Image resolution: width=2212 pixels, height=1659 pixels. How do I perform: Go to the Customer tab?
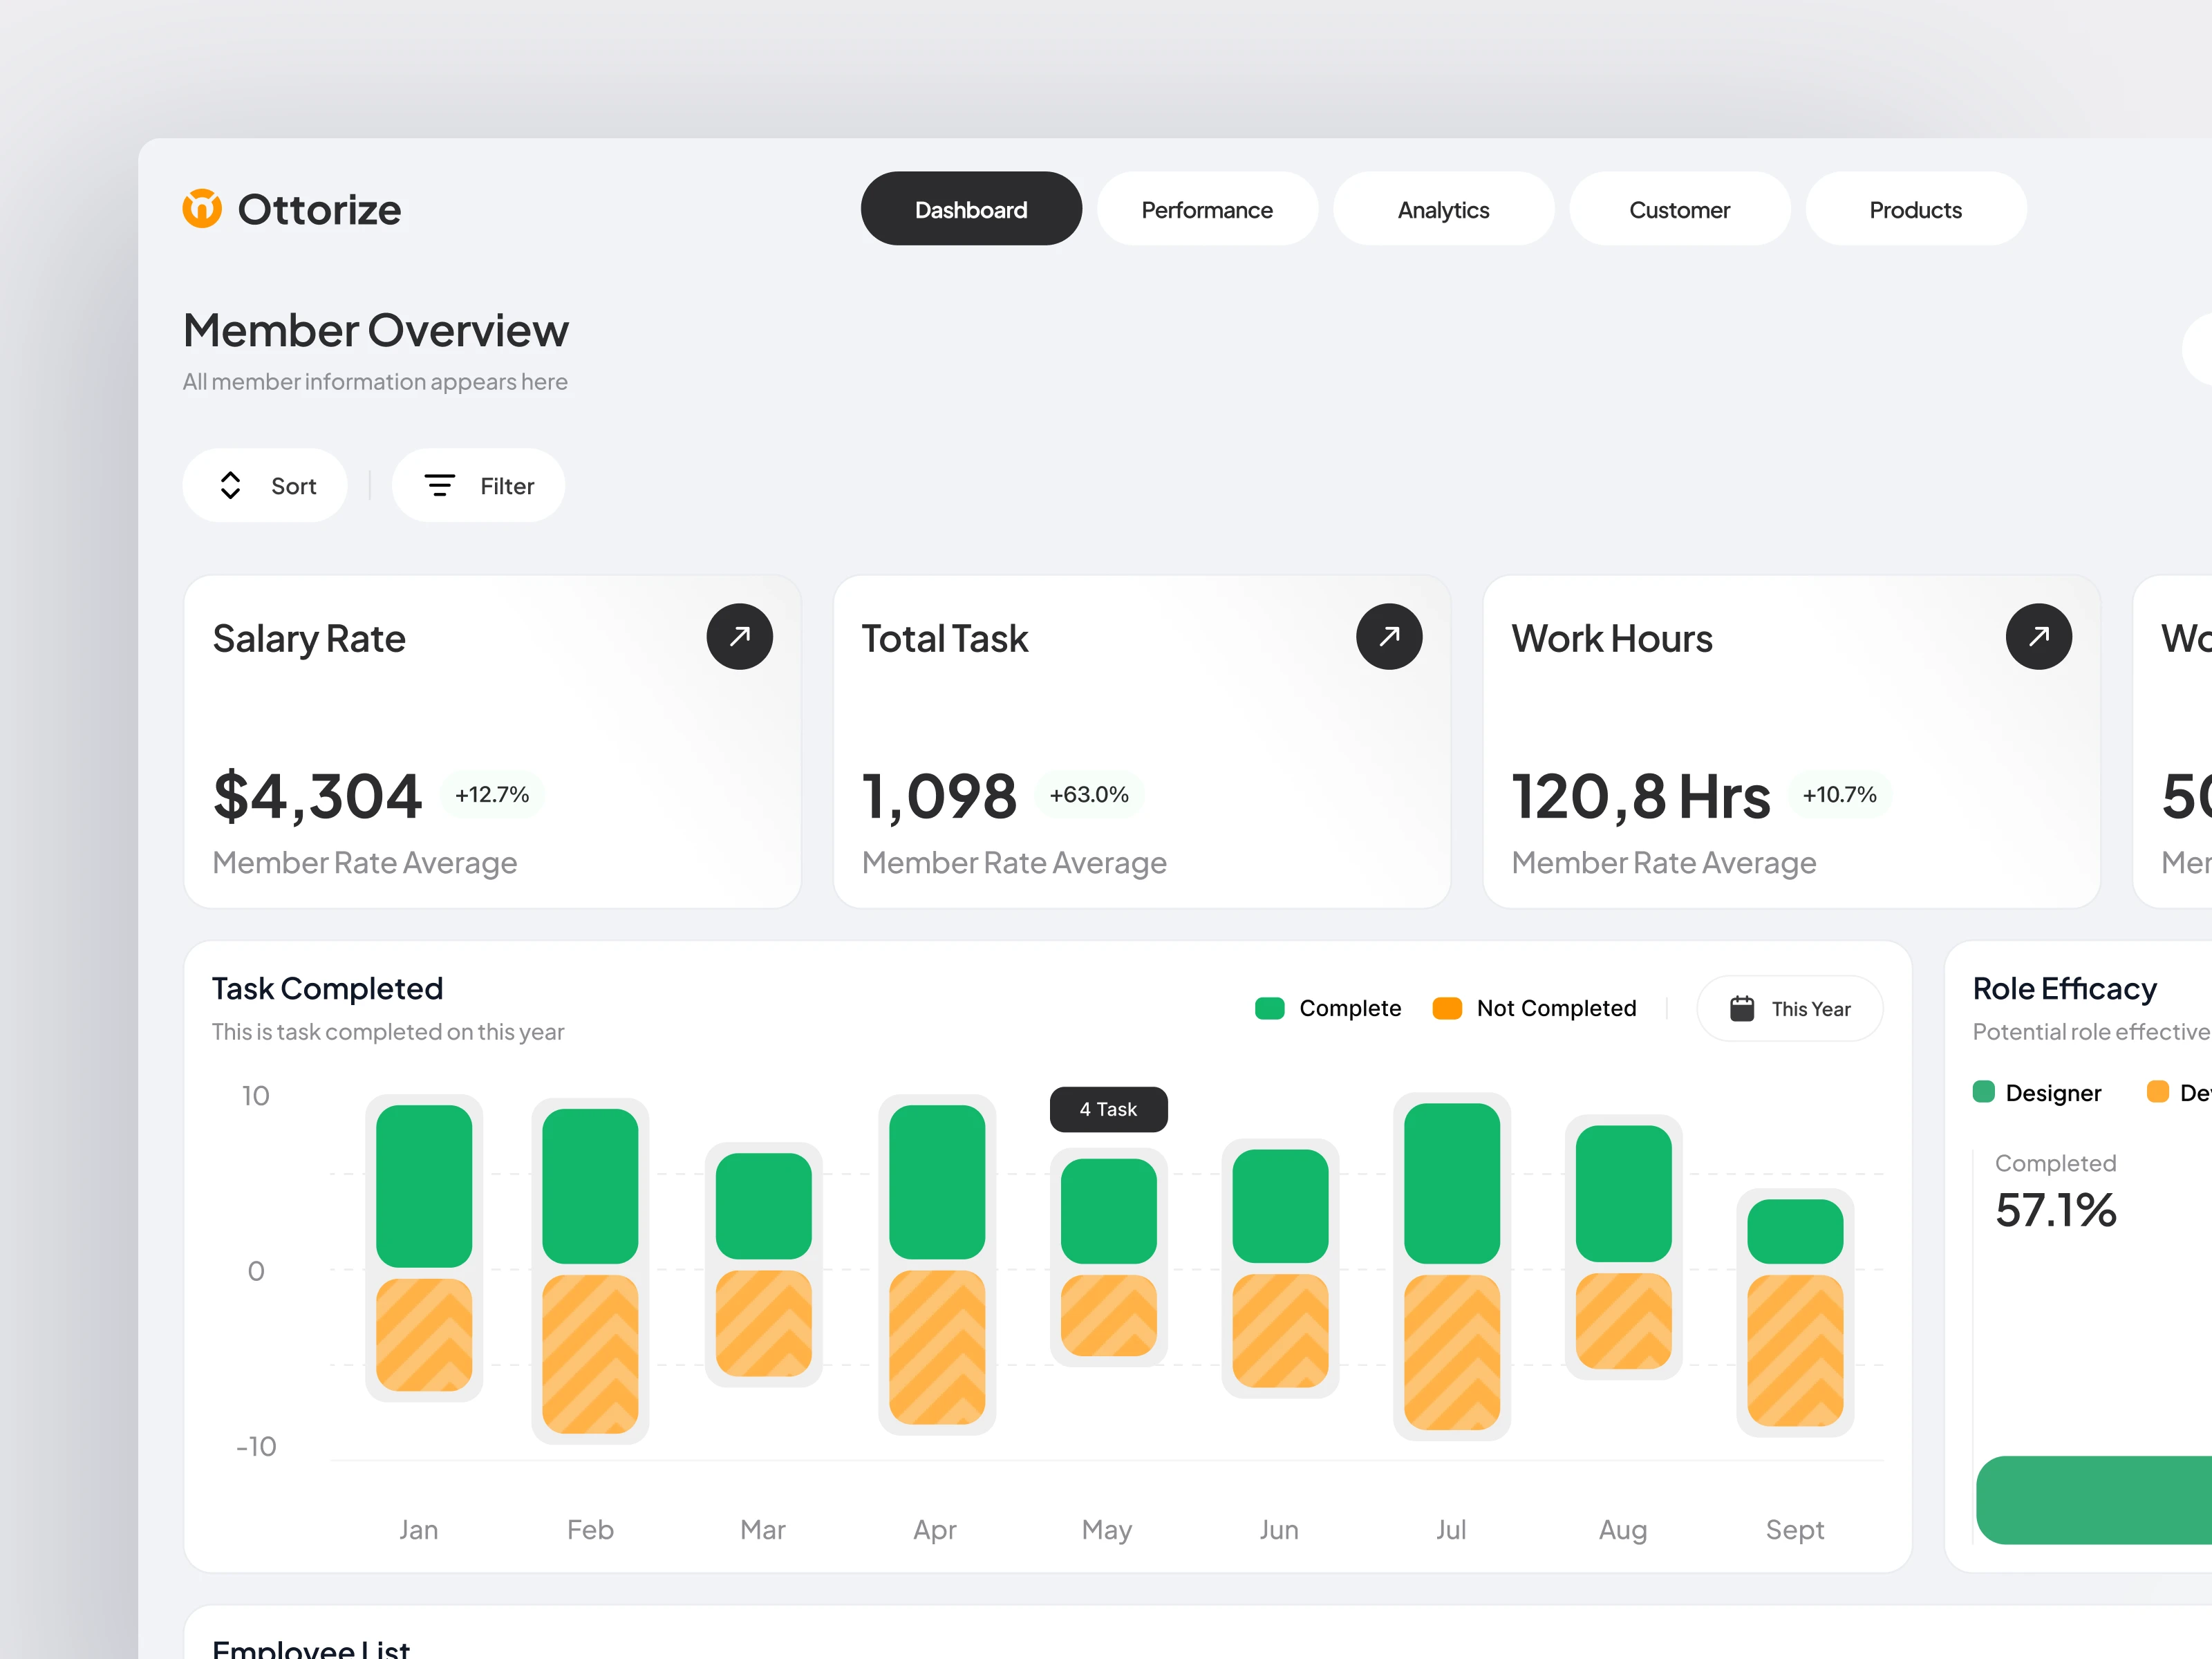click(1679, 209)
